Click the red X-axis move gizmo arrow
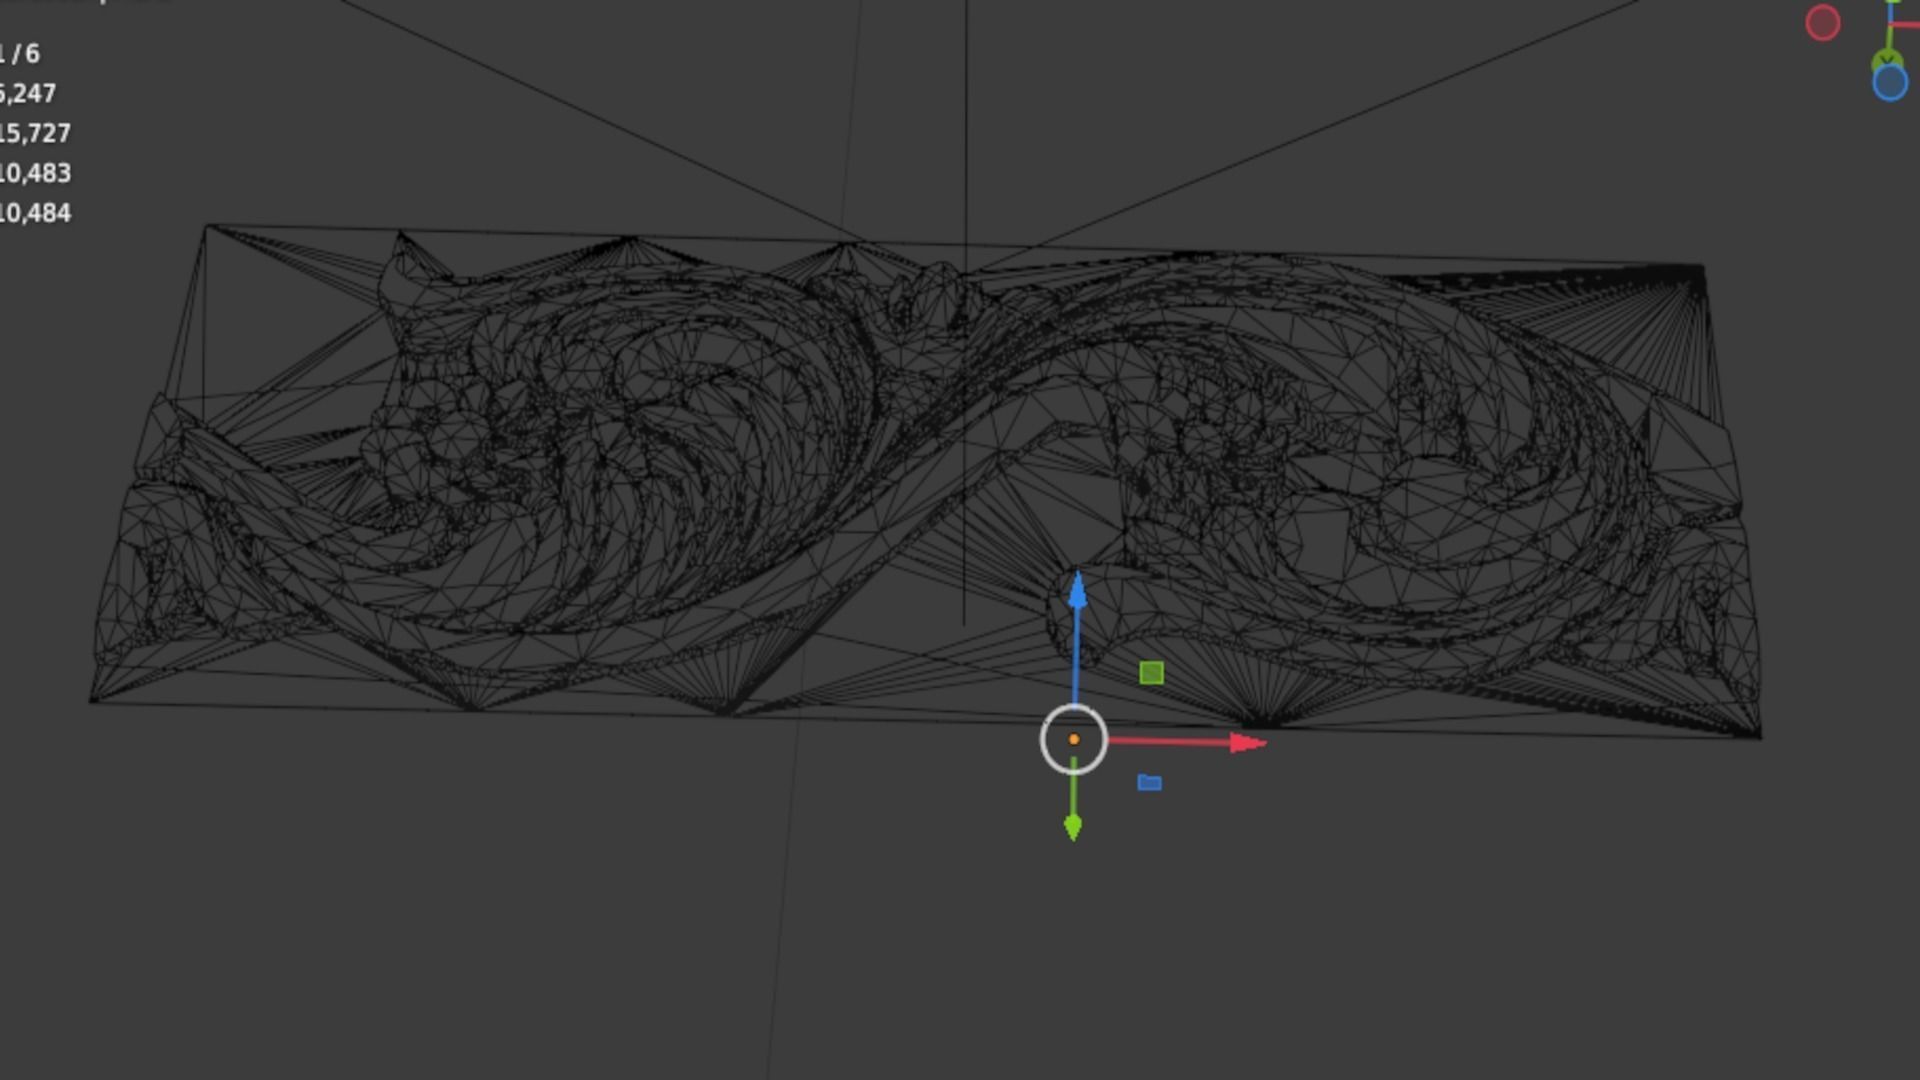Screen dimensions: 1920x1080 click(x=1245, y=743)
